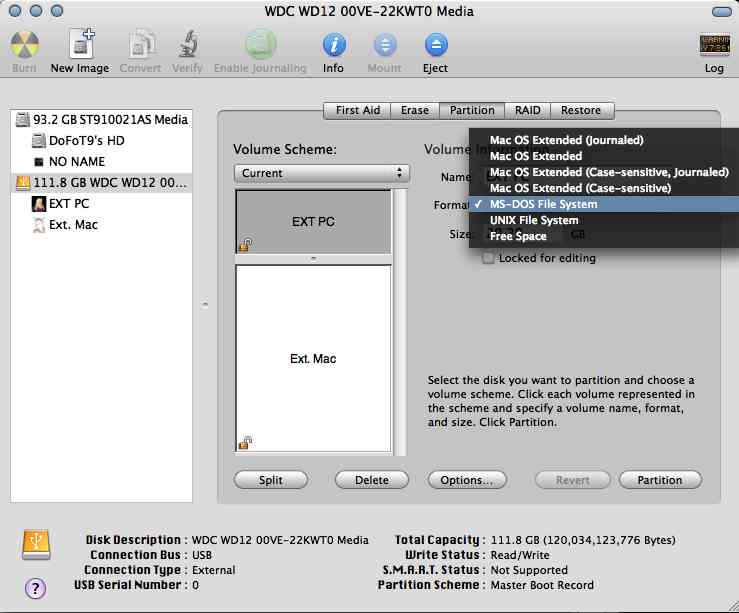Click the USB external drive icon at bottom
Screen dimensions: 739x613
click(36, 544)
